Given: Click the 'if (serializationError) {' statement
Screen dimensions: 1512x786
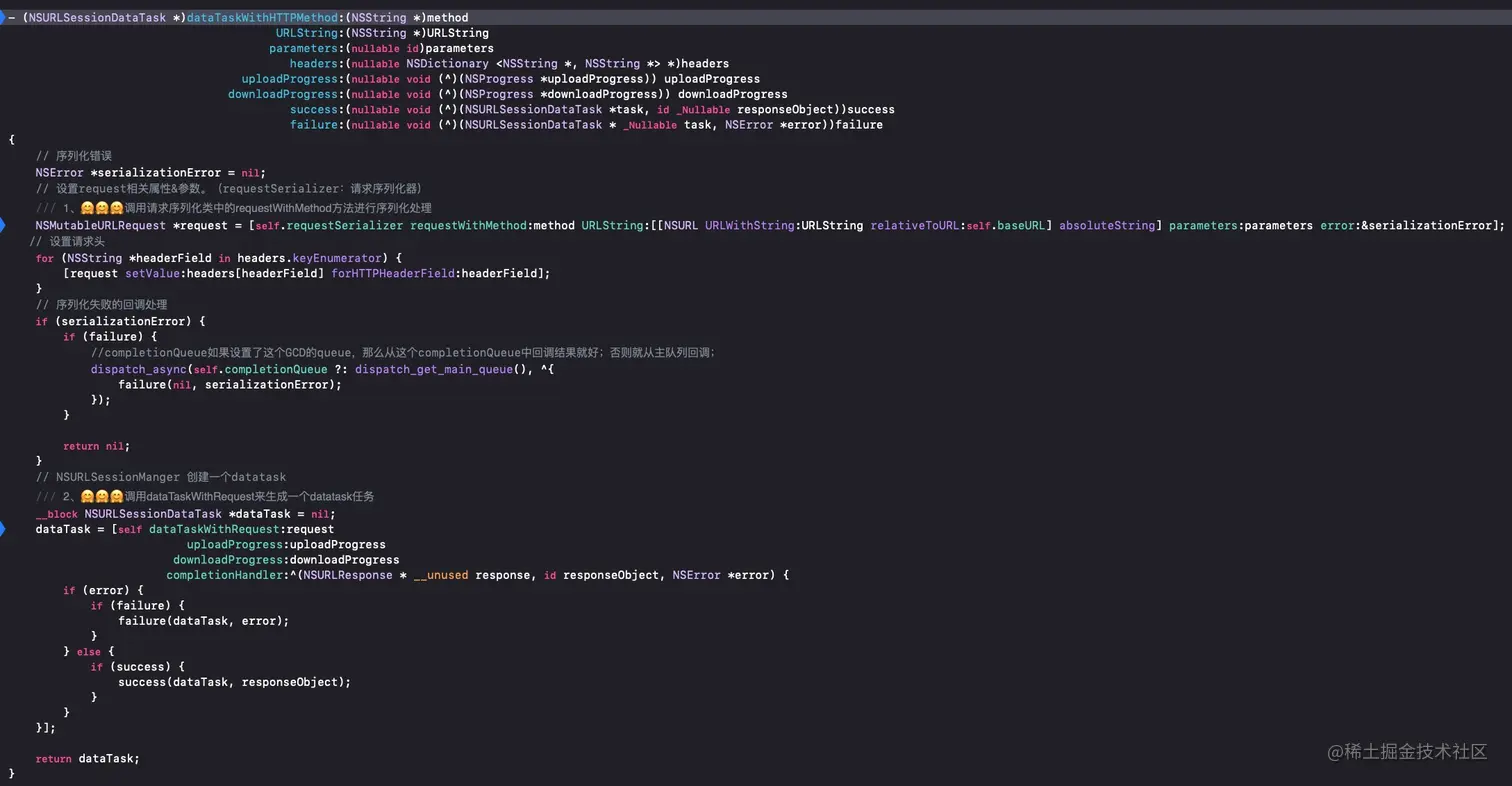Looking at the screenshot, I should [x=121, y=321].
